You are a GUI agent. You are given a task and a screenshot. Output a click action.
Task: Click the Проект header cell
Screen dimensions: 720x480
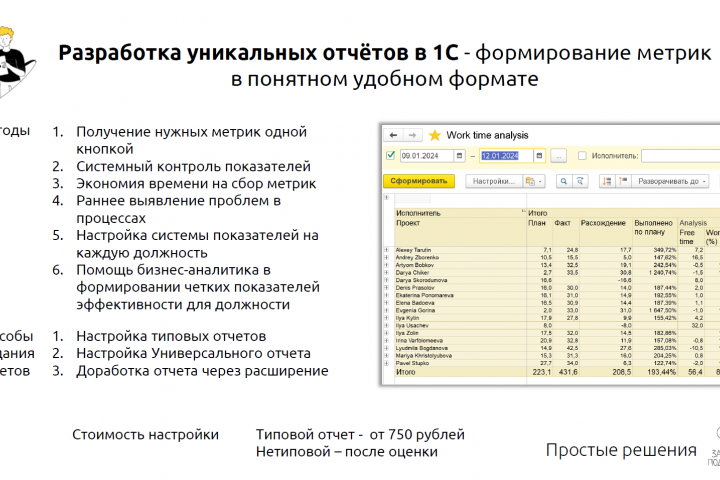point(460,232)
